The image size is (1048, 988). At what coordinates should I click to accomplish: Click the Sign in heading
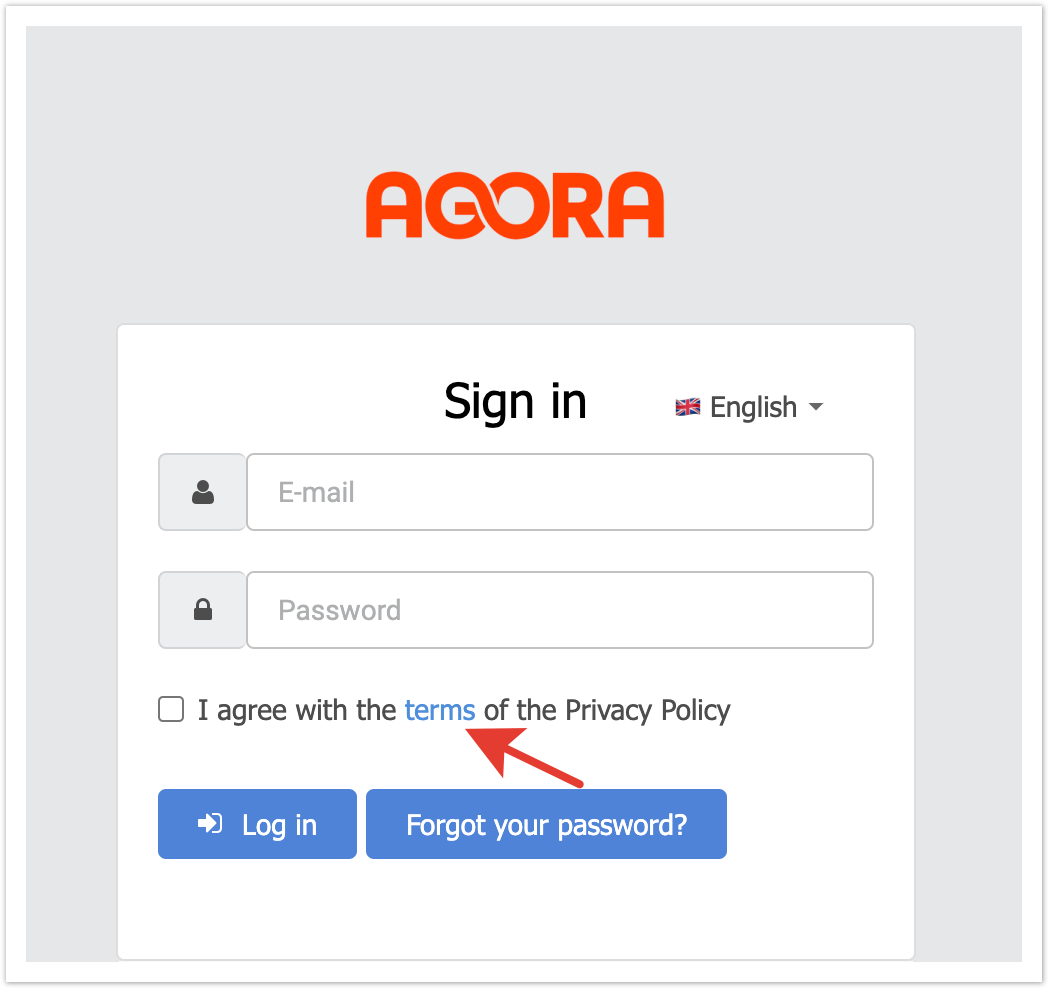pyautogui.click(x=515, y=401)
